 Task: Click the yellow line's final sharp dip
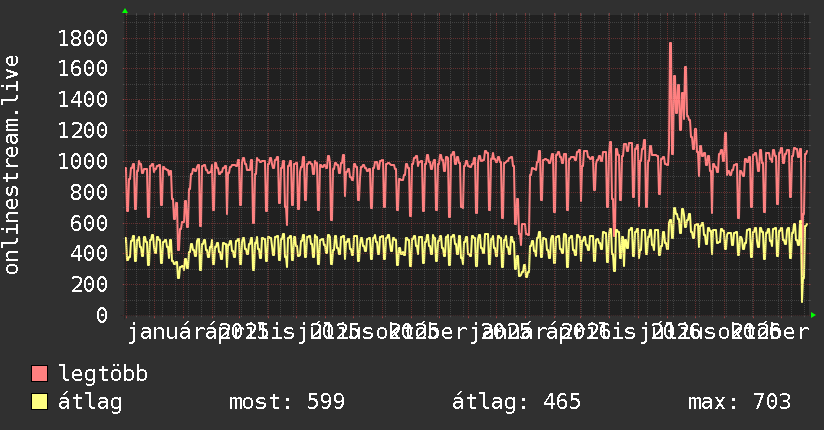coord(802,301)
